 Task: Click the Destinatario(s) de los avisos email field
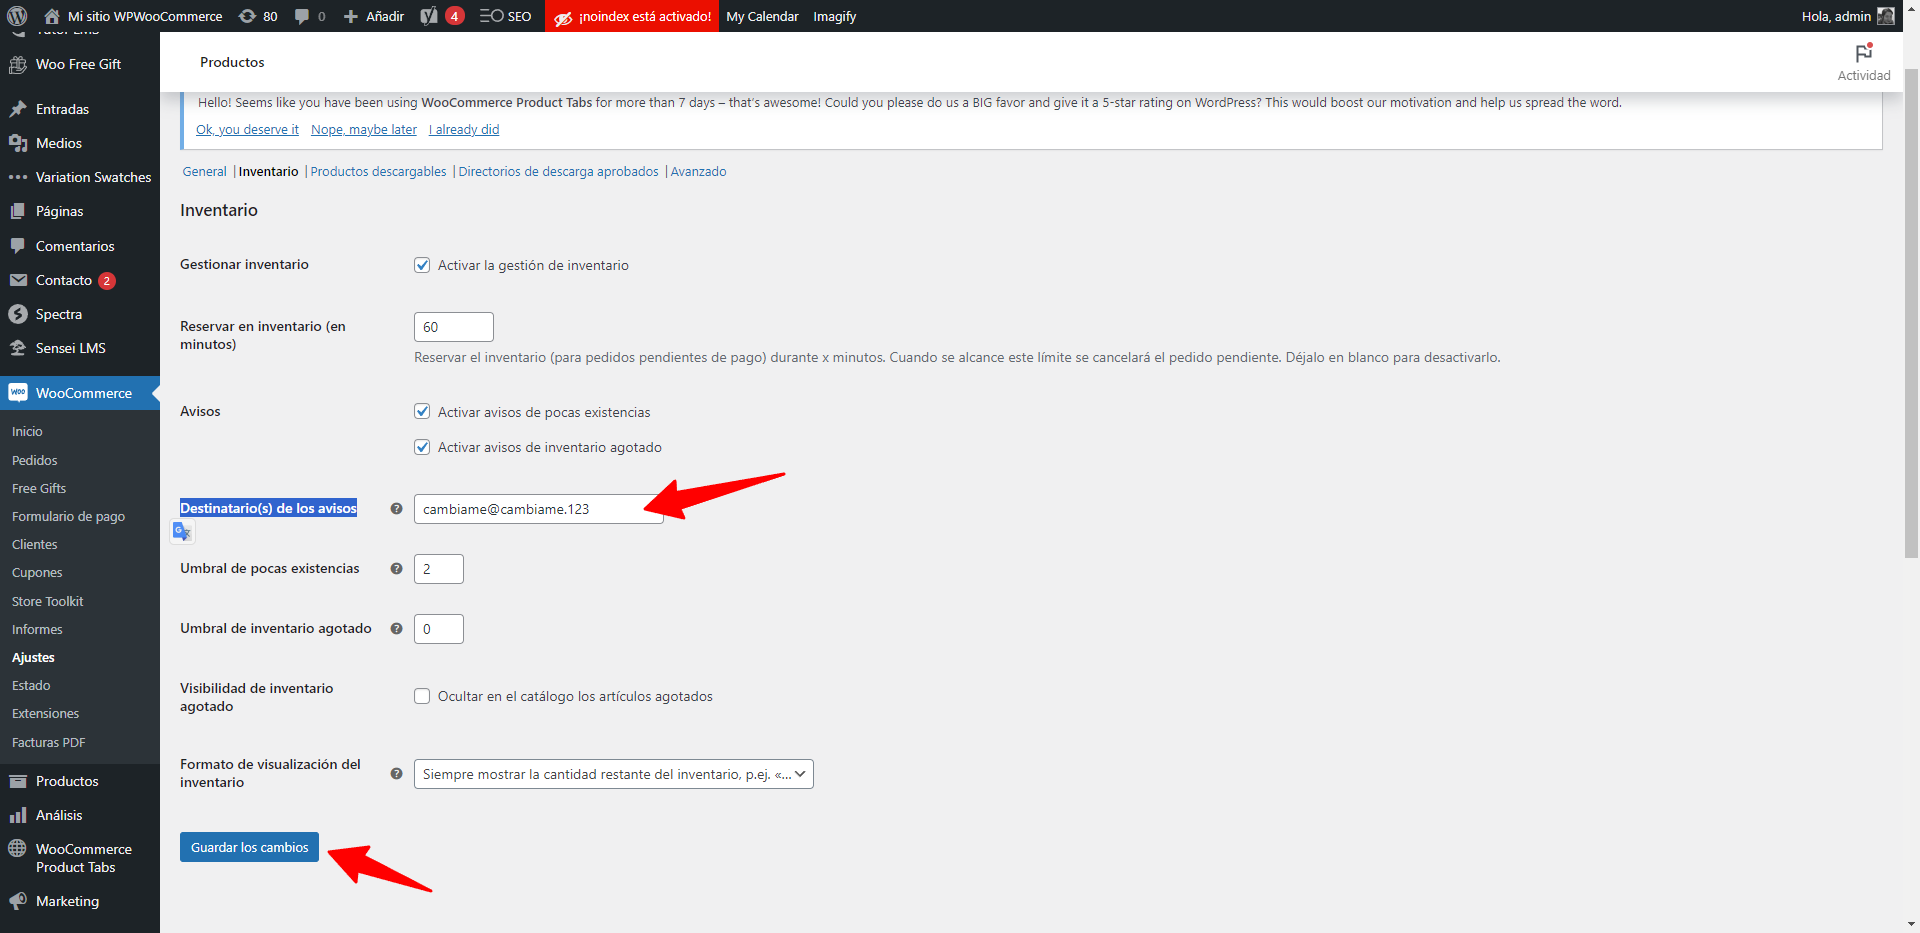click(x=539, y=509)
